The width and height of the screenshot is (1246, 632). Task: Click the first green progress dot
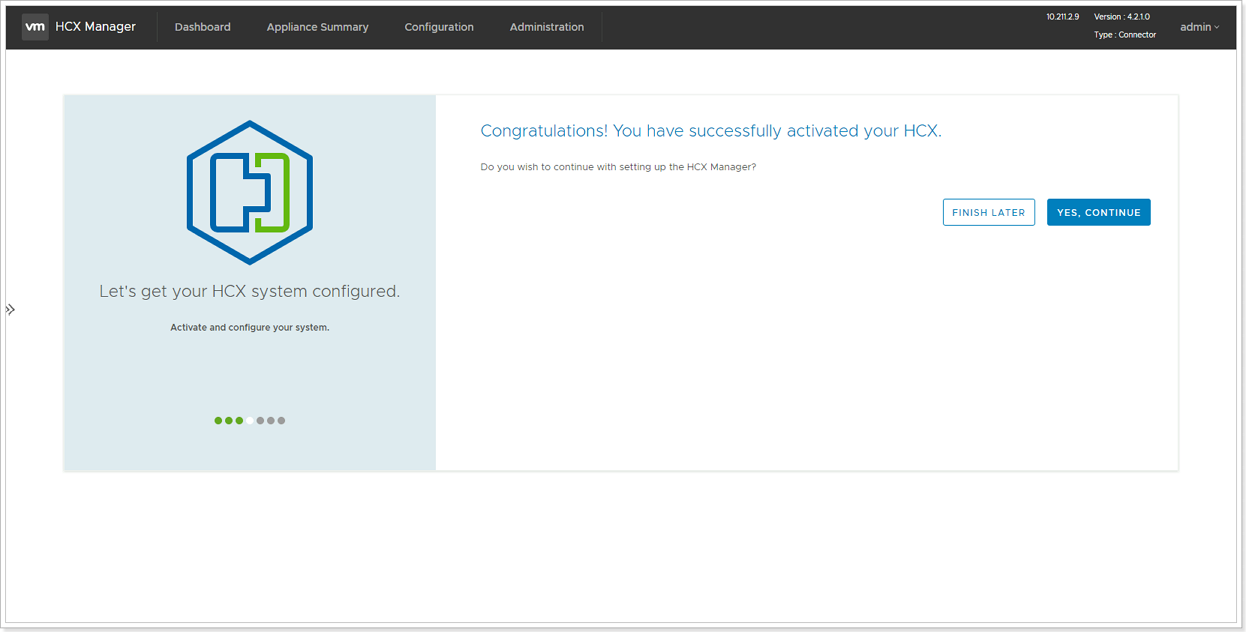pyautogui.click(x=217, y=420)
